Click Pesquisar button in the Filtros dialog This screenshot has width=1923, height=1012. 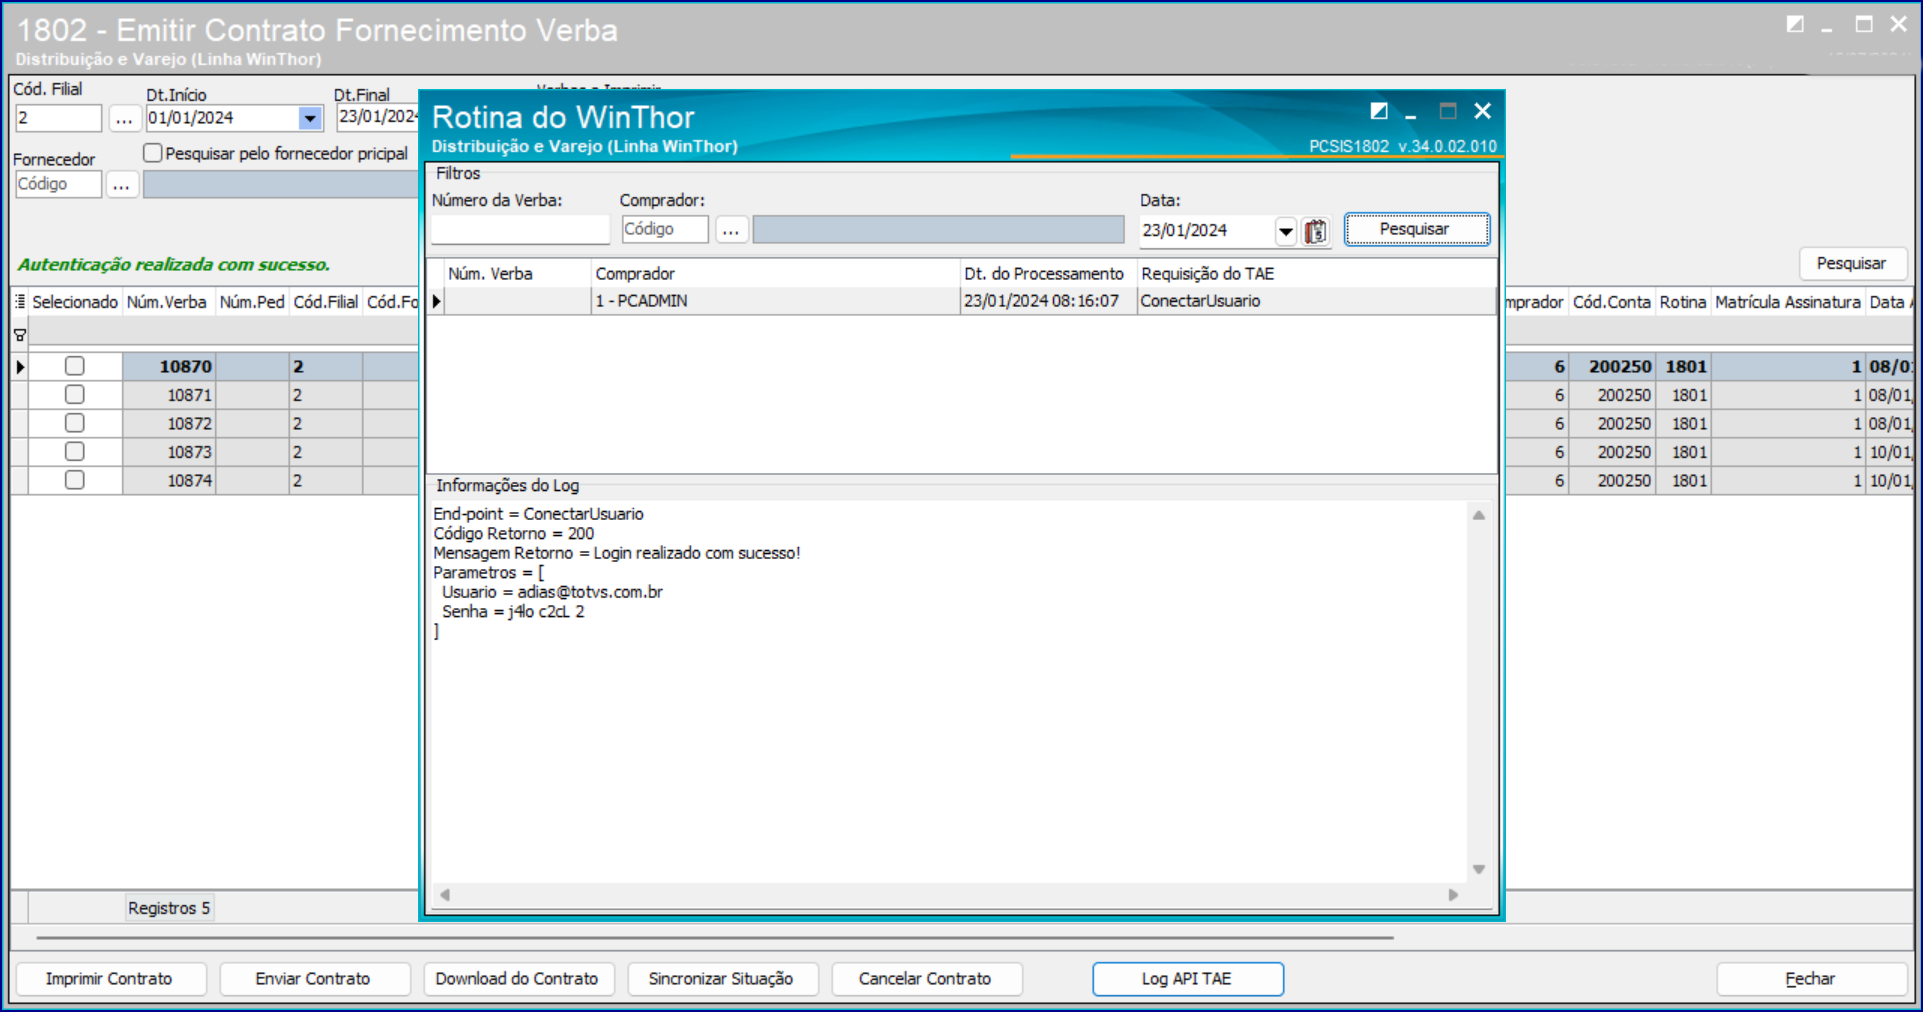(x=1416, y=229)
